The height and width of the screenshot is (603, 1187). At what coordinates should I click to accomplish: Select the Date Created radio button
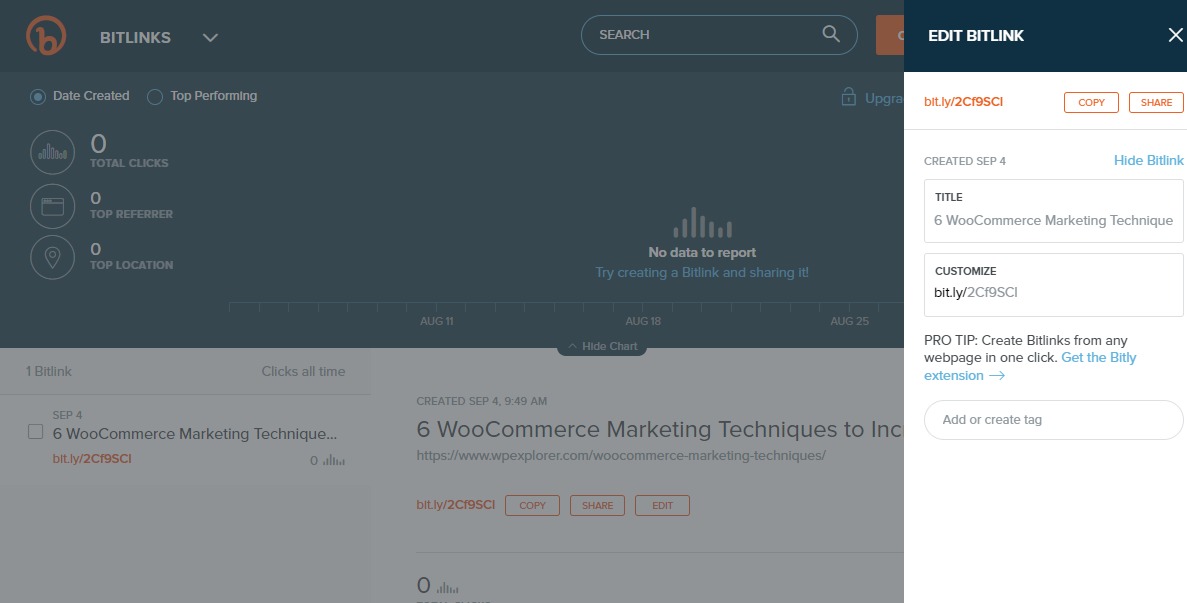(38, 97)
